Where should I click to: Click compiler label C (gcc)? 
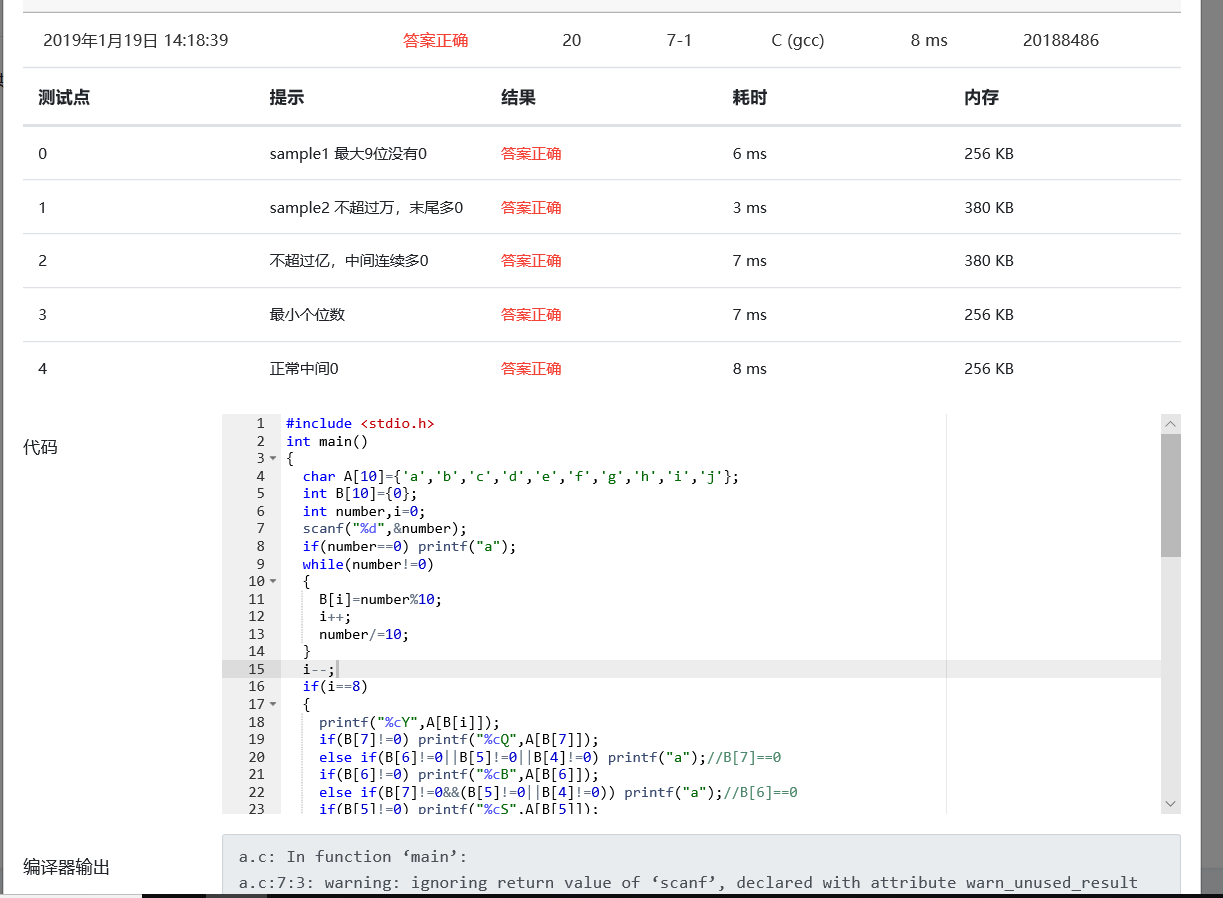tap(798, 41)
